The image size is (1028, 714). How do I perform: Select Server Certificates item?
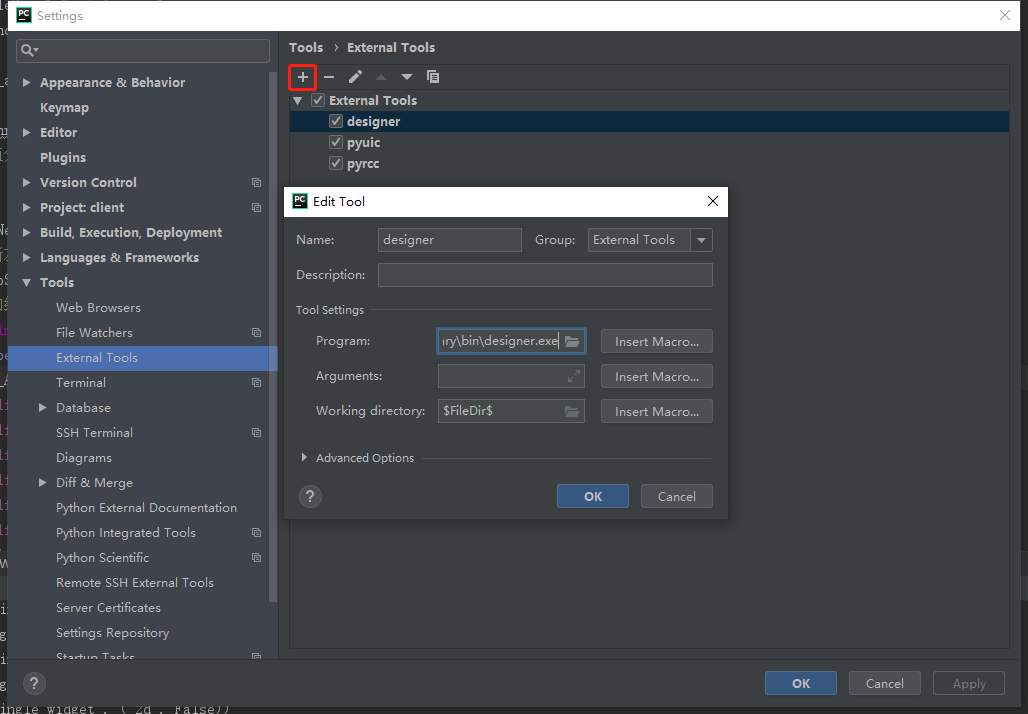pyautogui.click(x=108, y=608)
